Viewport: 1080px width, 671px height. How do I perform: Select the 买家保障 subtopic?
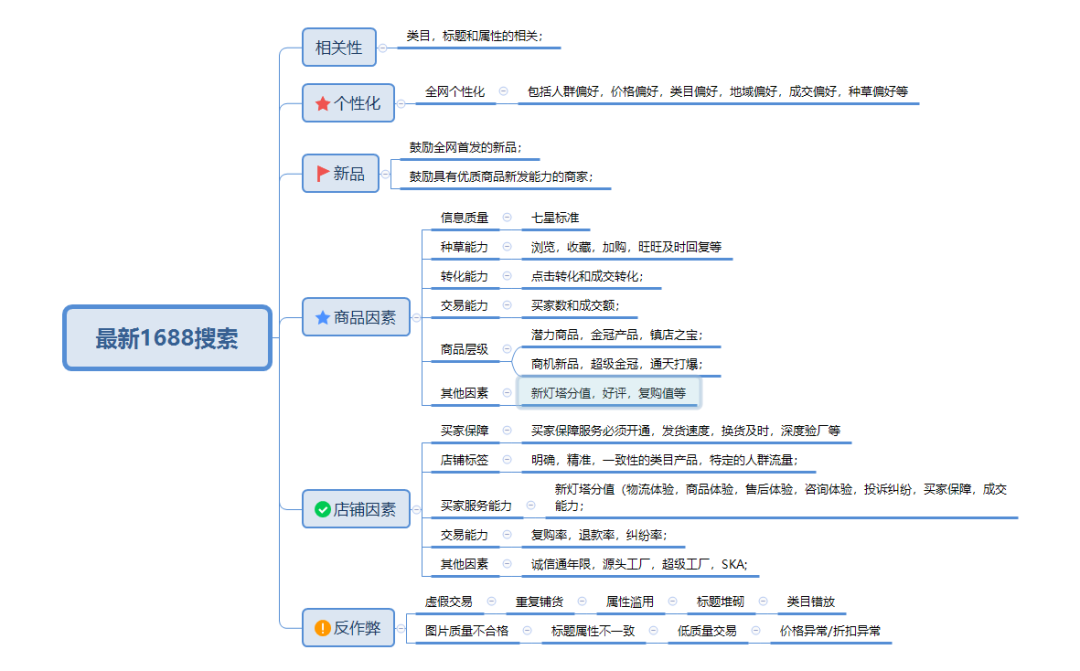click(x=464, y=431)
